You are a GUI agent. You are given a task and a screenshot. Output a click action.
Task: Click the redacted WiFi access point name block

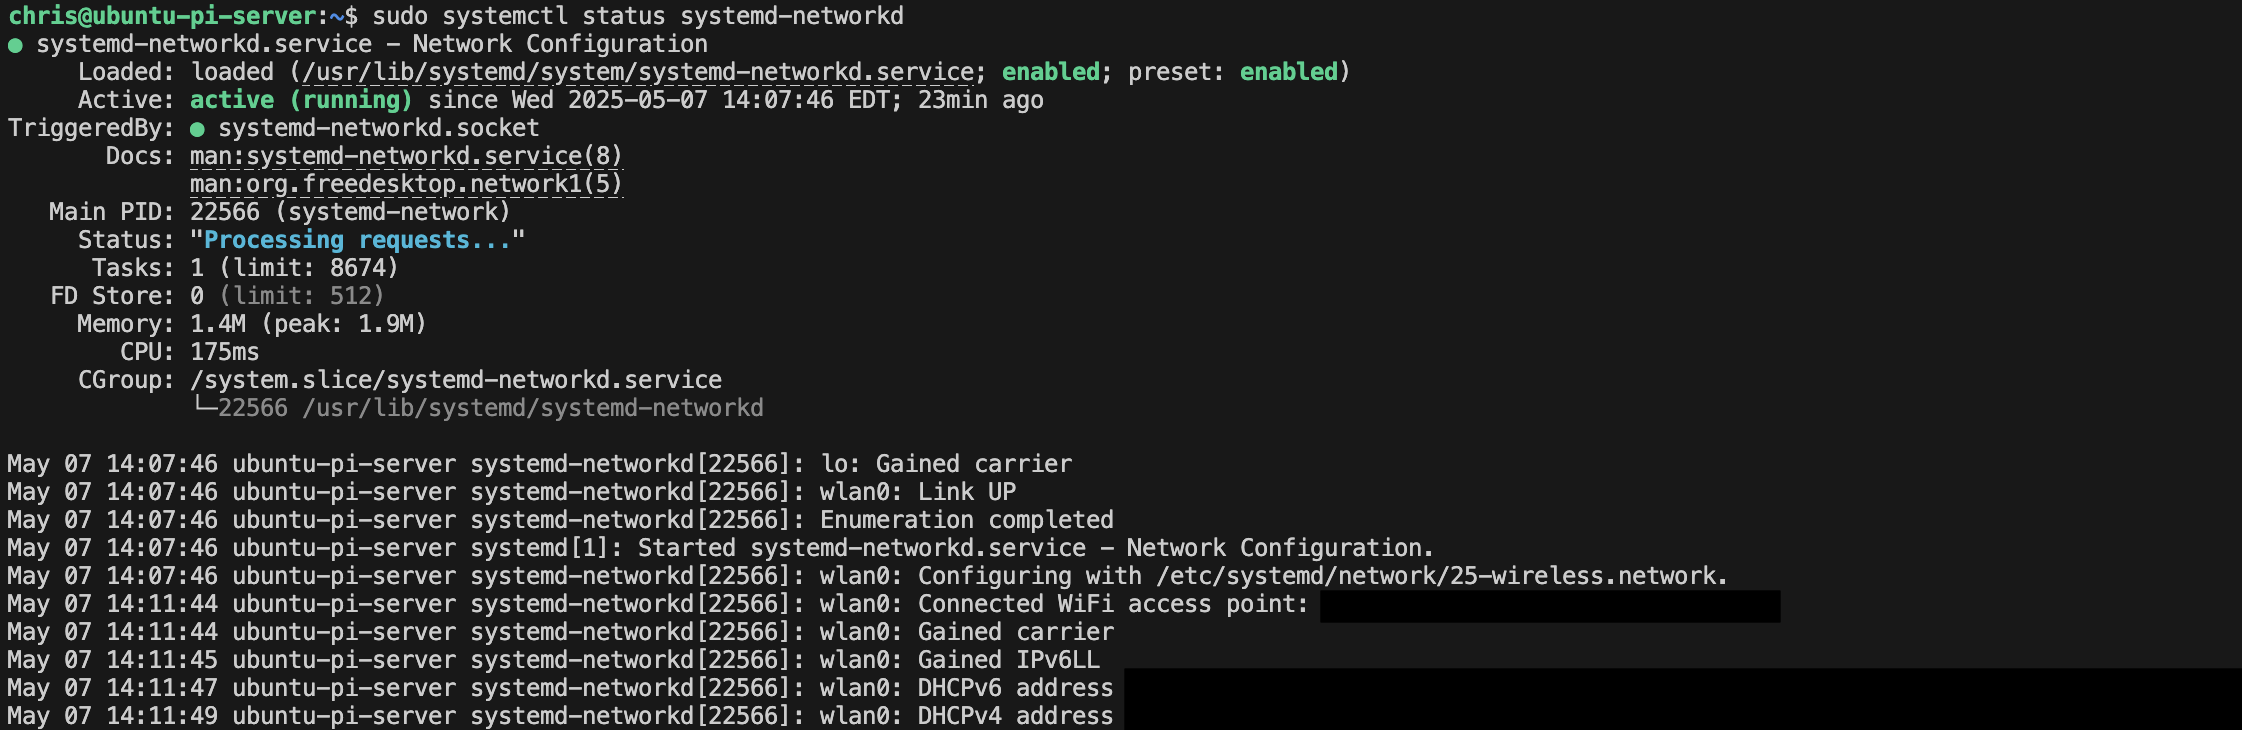click(x=1549, y=606)
